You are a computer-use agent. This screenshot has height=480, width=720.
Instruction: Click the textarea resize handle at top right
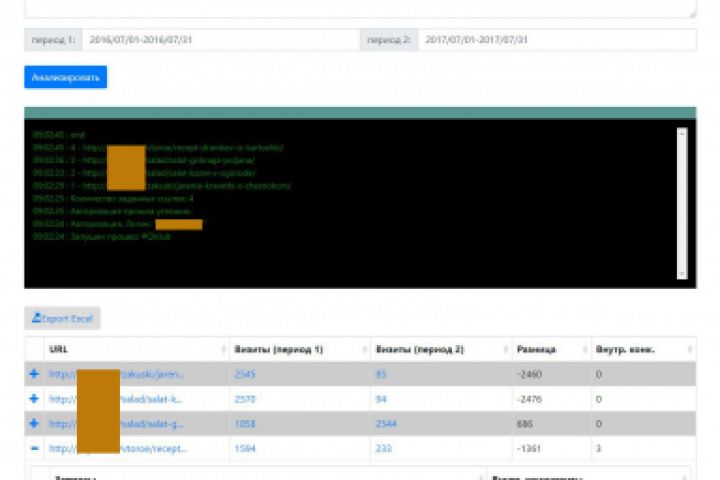point(692,14)
